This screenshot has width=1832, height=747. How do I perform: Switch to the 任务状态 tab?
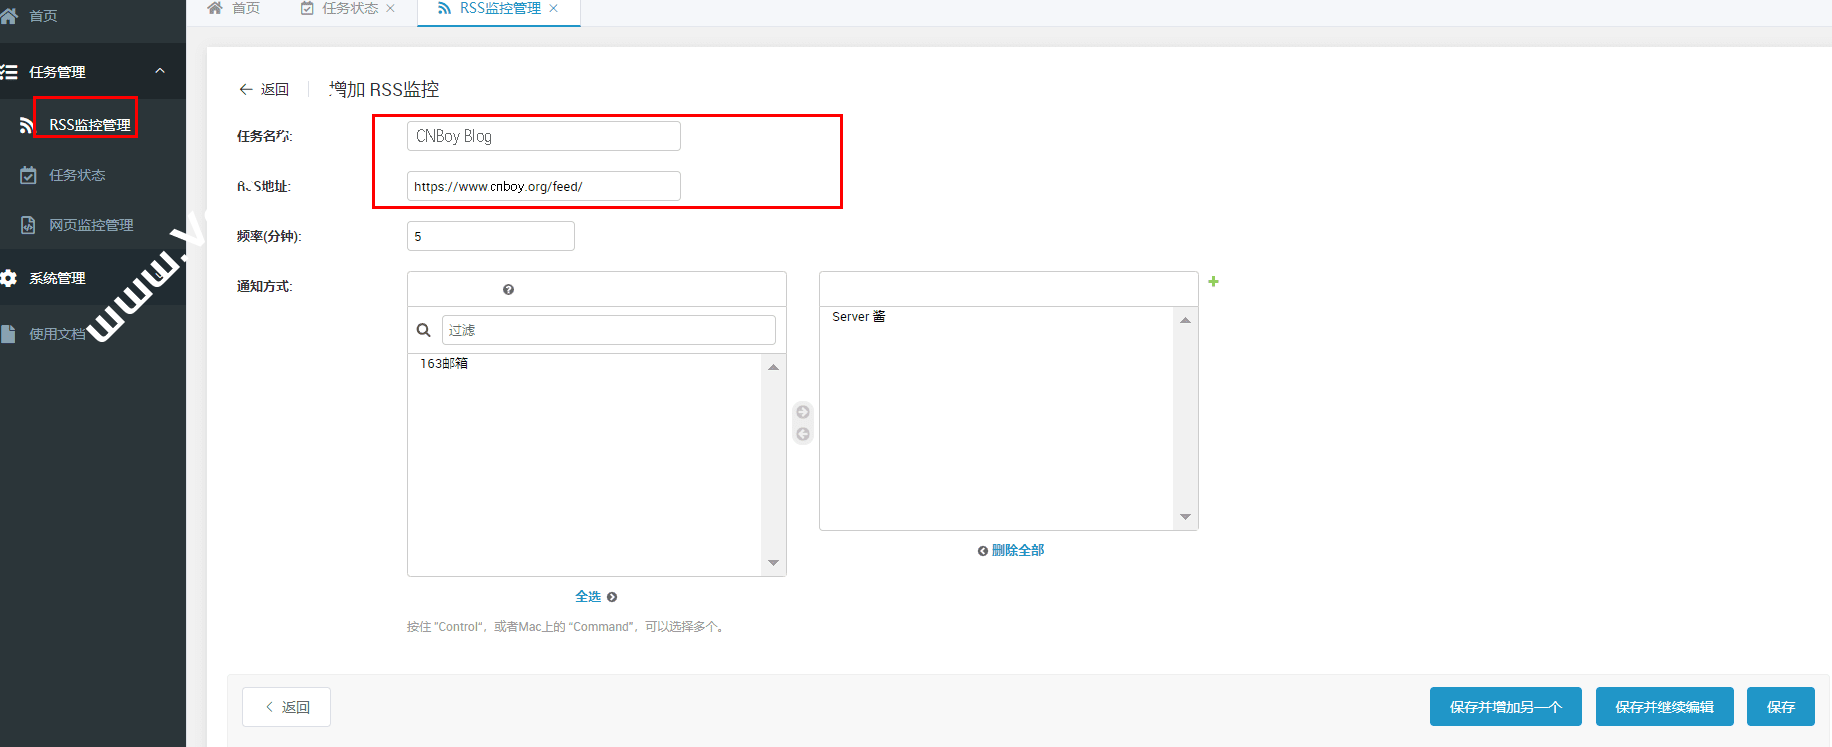click(349, 8)
